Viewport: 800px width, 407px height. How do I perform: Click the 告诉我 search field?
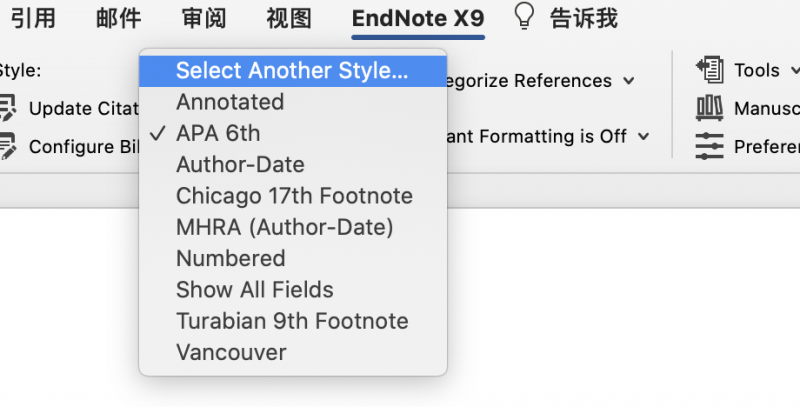584,18
